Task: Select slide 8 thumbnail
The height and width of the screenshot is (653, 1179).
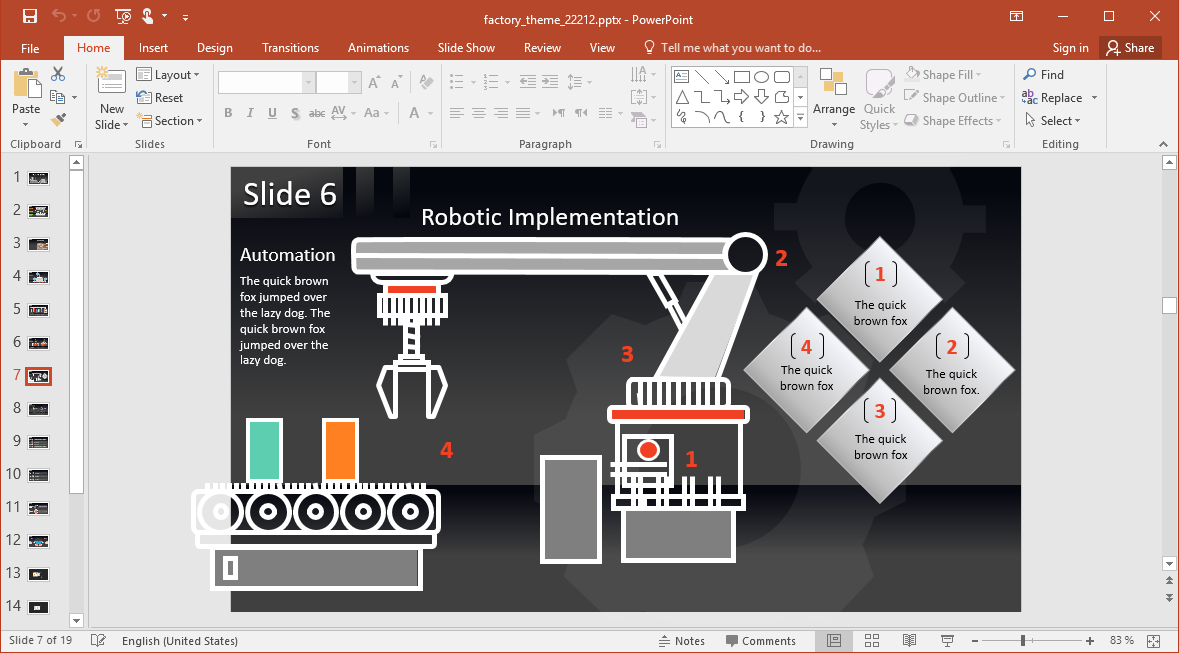Action: (x=38, y=409)
